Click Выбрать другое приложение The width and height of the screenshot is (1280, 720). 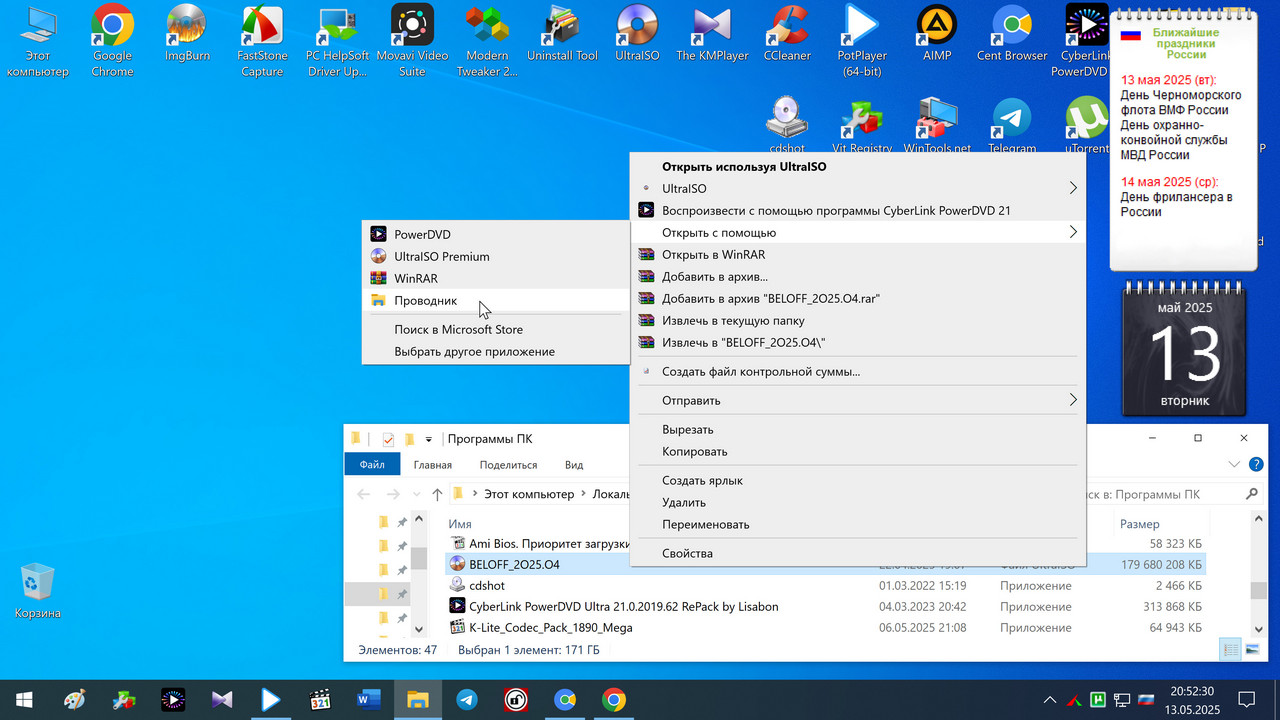click(x=496, y=351)
